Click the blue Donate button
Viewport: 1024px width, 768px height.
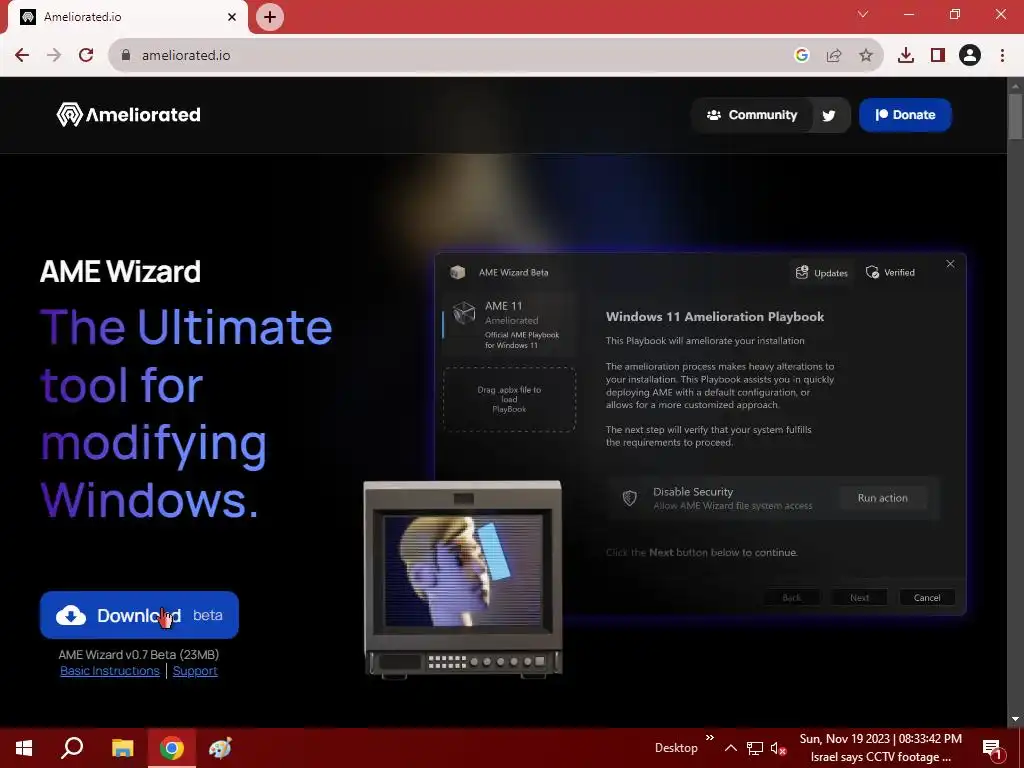tap(905, 115)
